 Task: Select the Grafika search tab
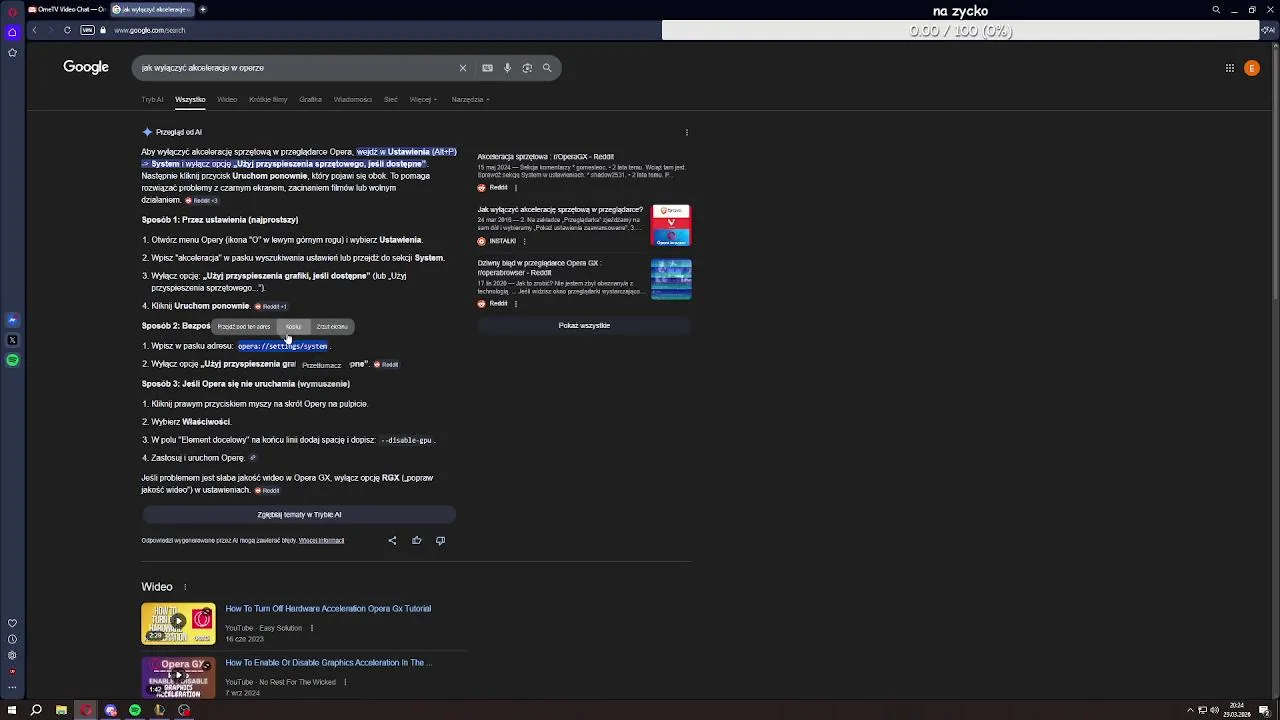tap(310, 99)
